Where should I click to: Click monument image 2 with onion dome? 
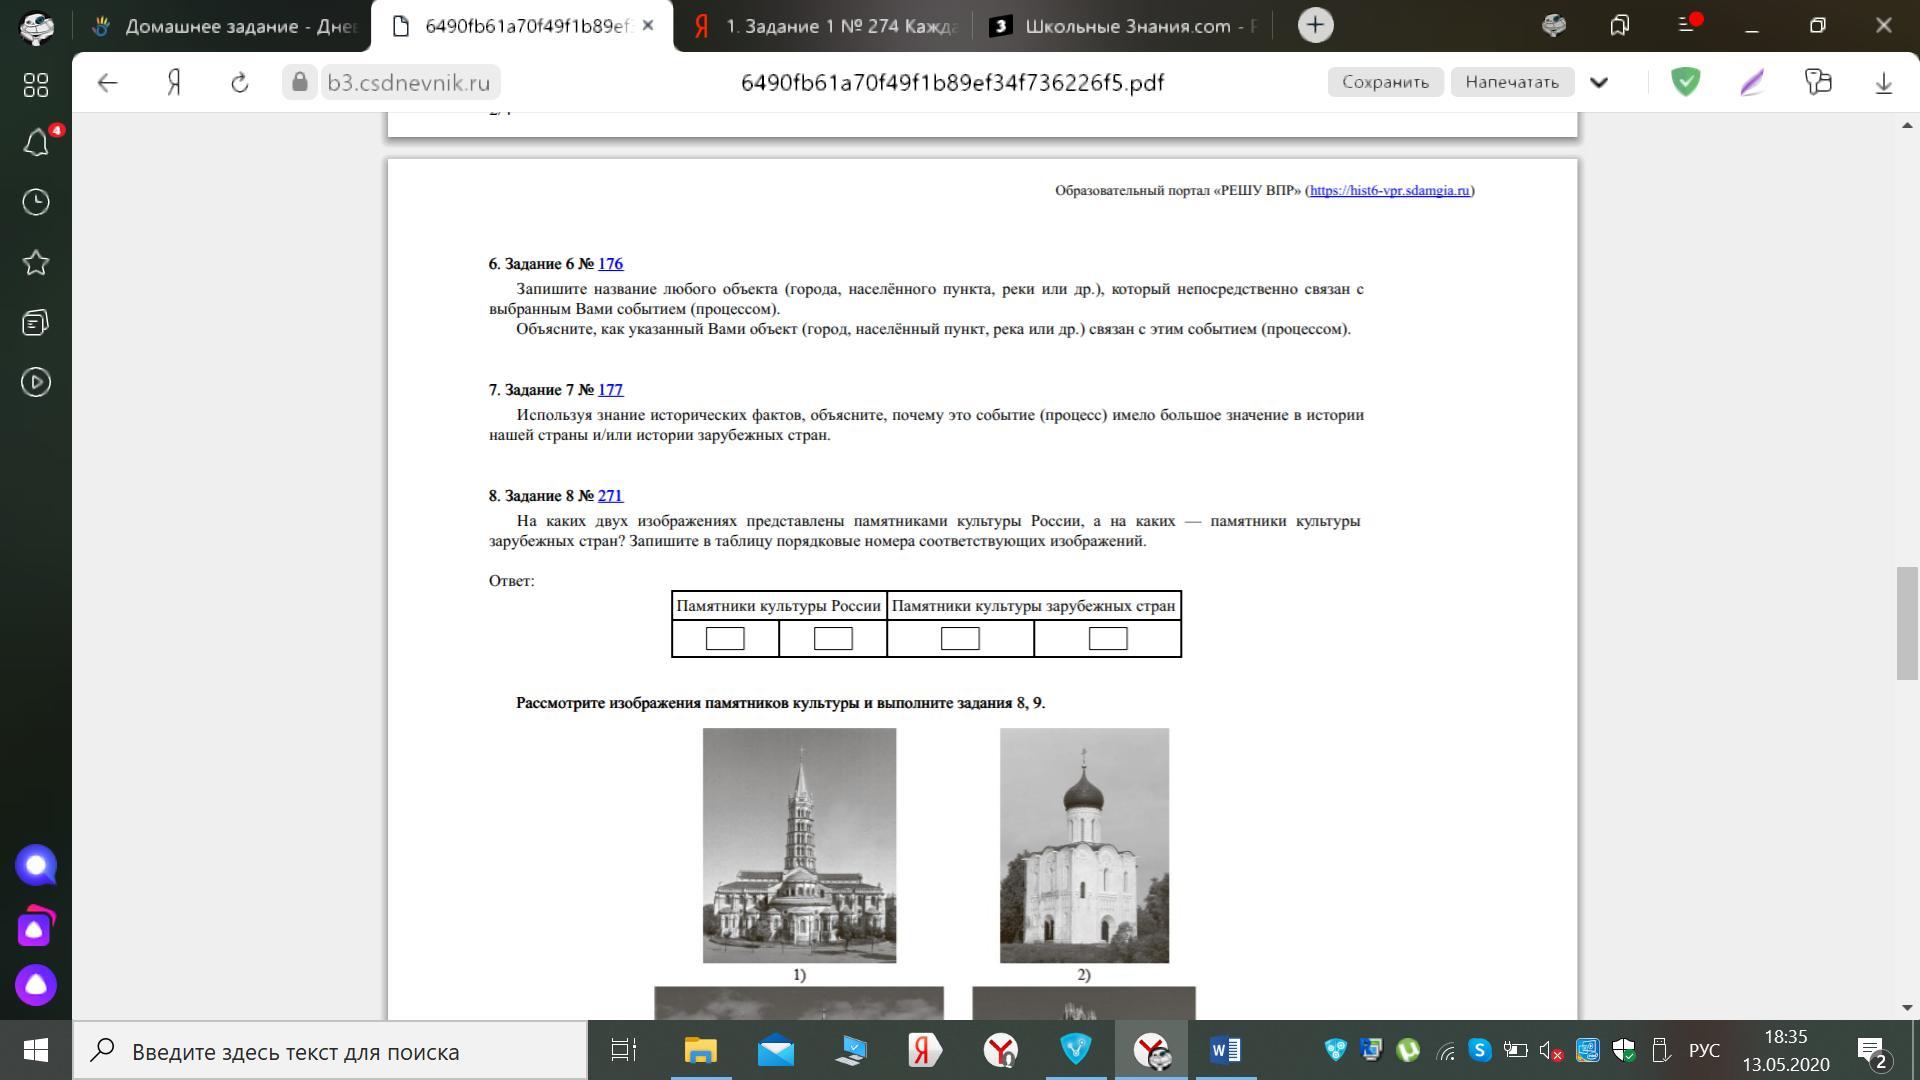tap(1084, 845)
